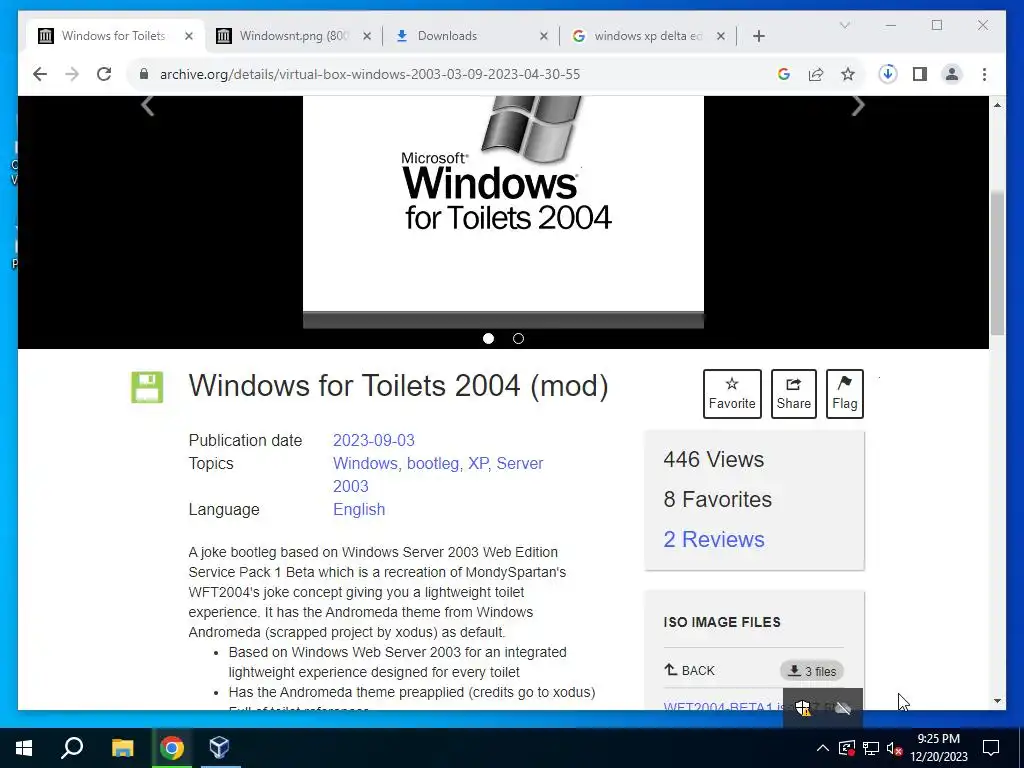Switch to the Windows for Toilets tab
This screenshot has width=1024, height=768.
(113, 36)
